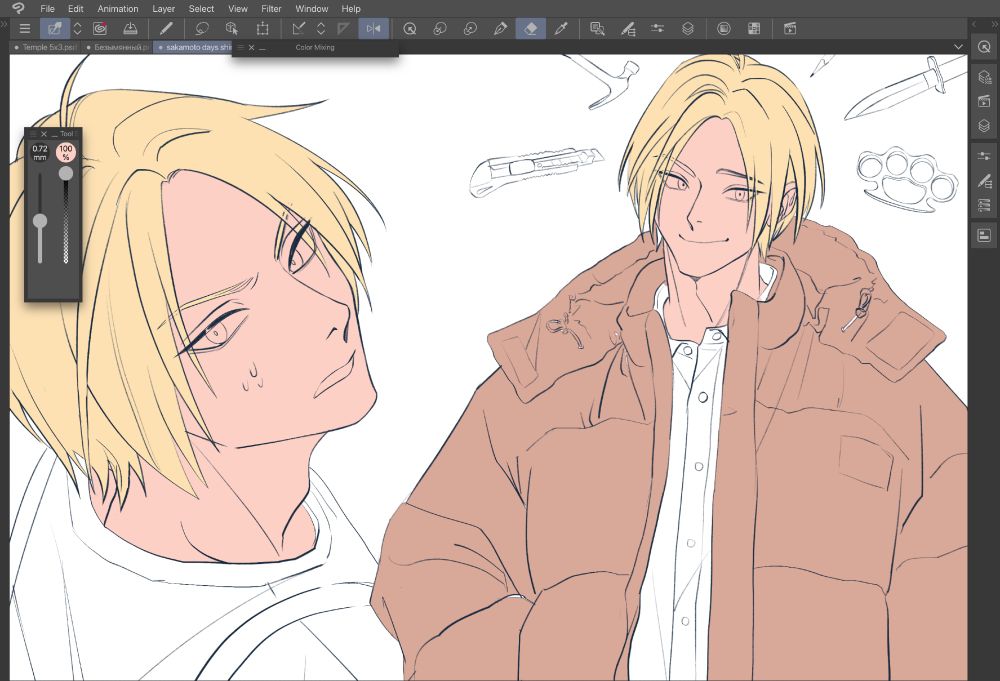Open the Layers stack icon in command bar

pos(688,29)
